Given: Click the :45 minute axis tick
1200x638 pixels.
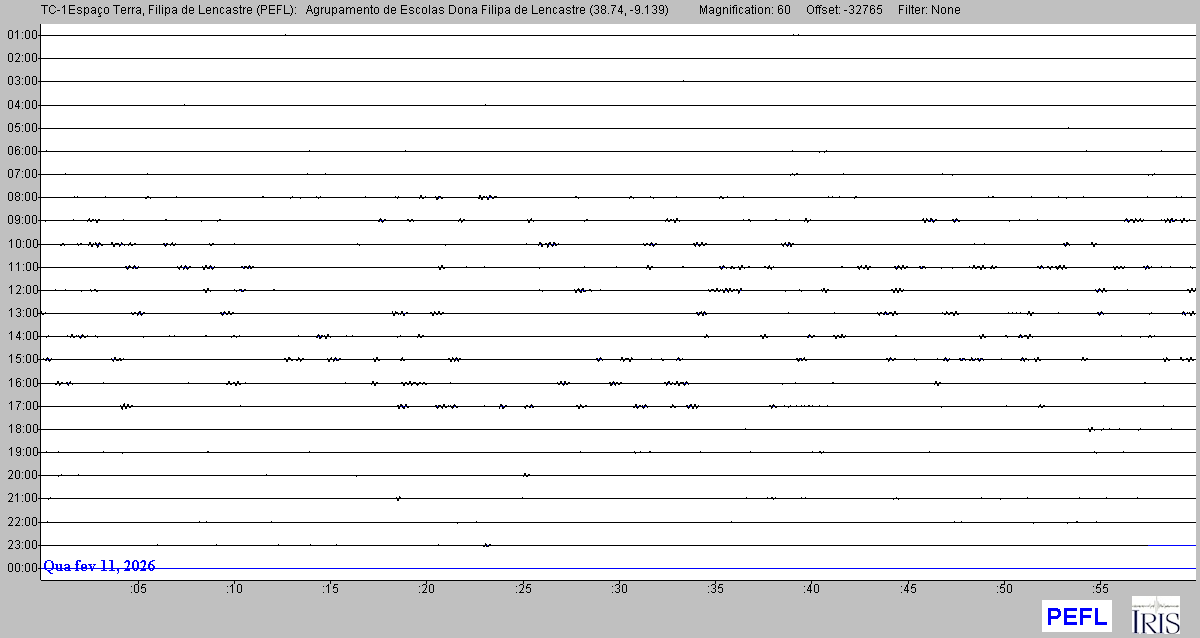Looking at the screenshot, I should [908, 590].
